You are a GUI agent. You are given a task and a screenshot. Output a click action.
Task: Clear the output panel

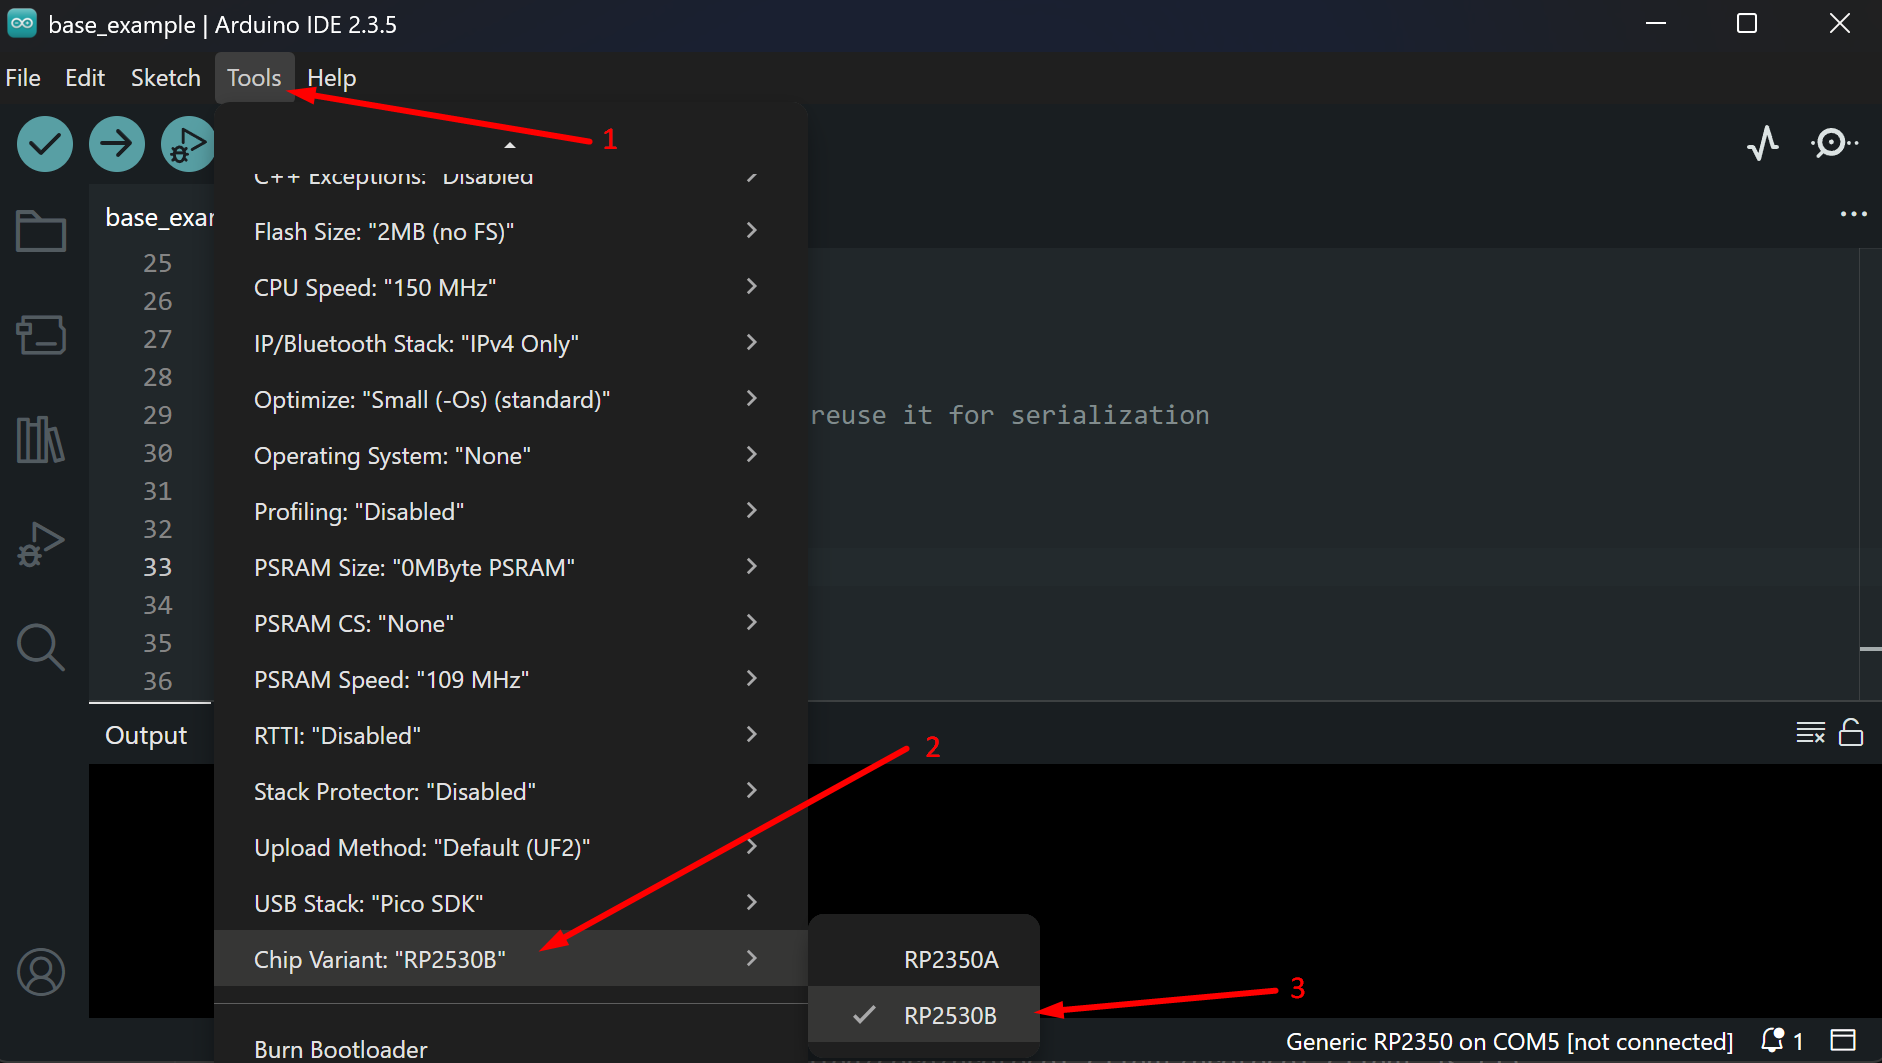[x=1810, y=733]
